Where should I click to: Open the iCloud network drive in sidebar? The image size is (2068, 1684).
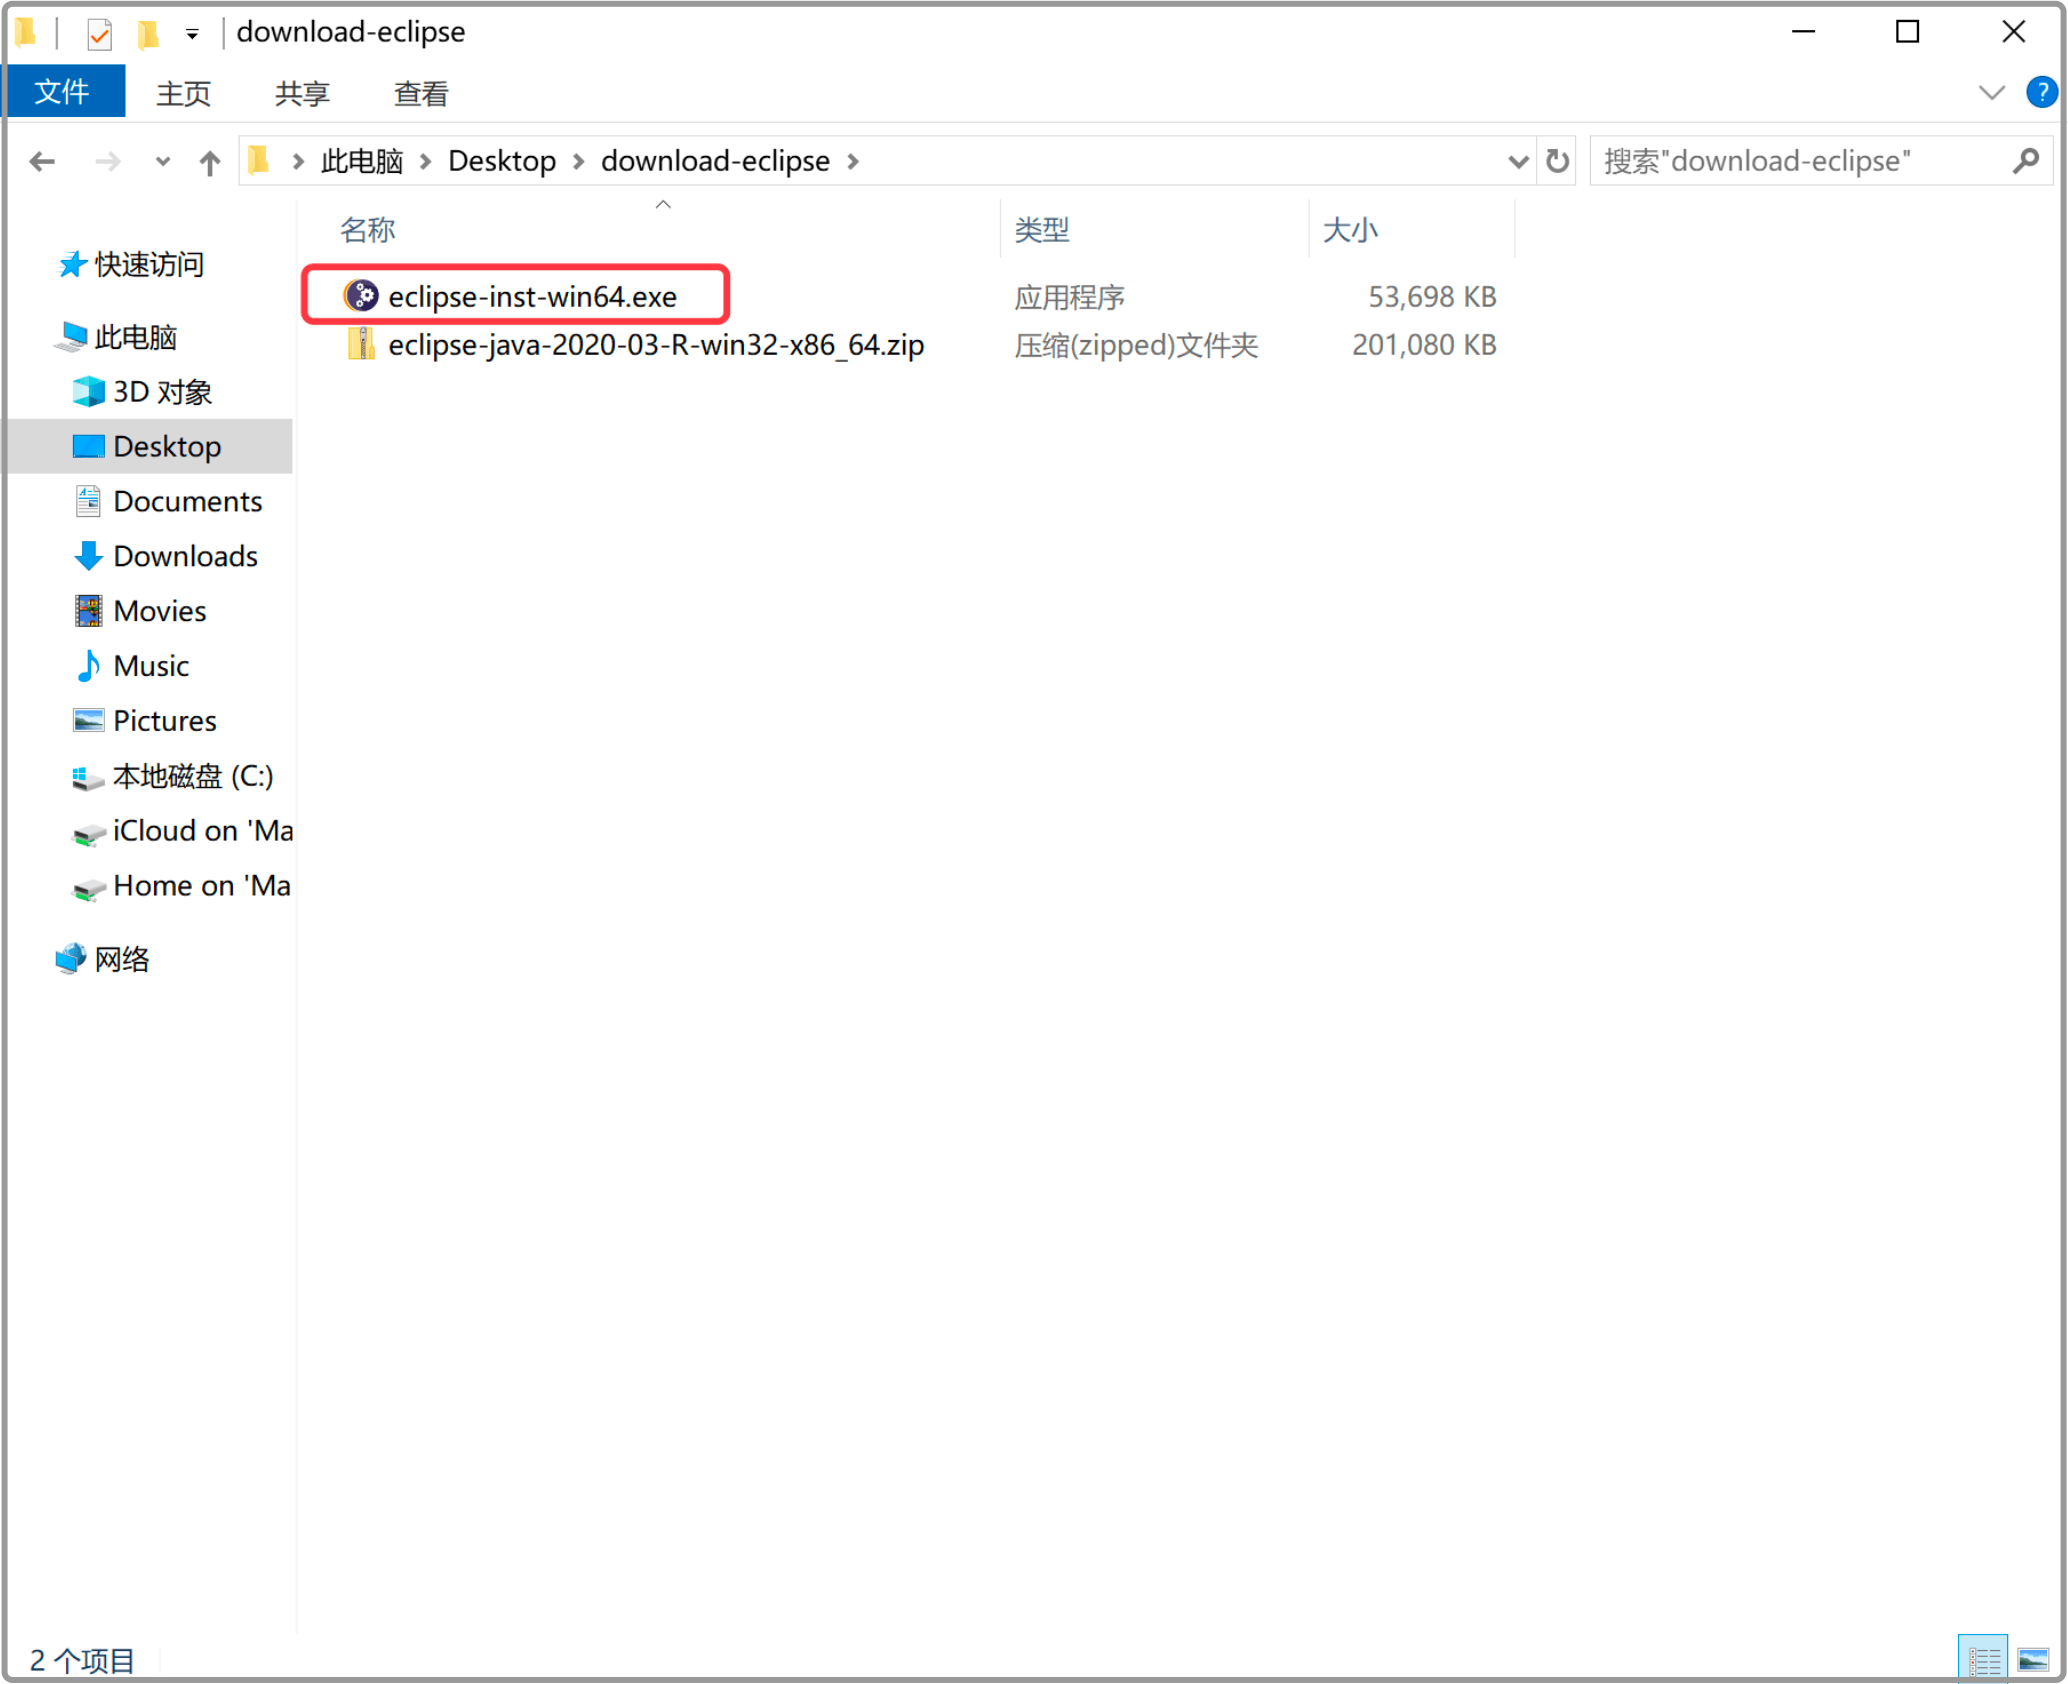click(x=202, y=832)
